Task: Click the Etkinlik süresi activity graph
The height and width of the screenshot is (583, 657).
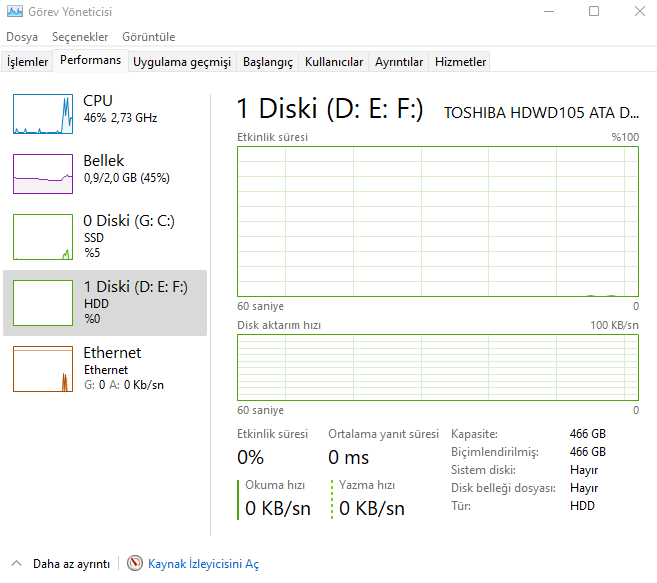Action: 437,222
